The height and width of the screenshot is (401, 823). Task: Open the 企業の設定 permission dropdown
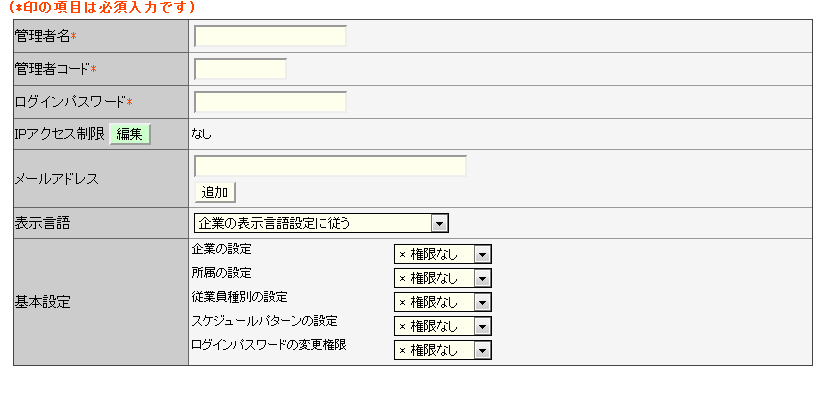(442, 255)
